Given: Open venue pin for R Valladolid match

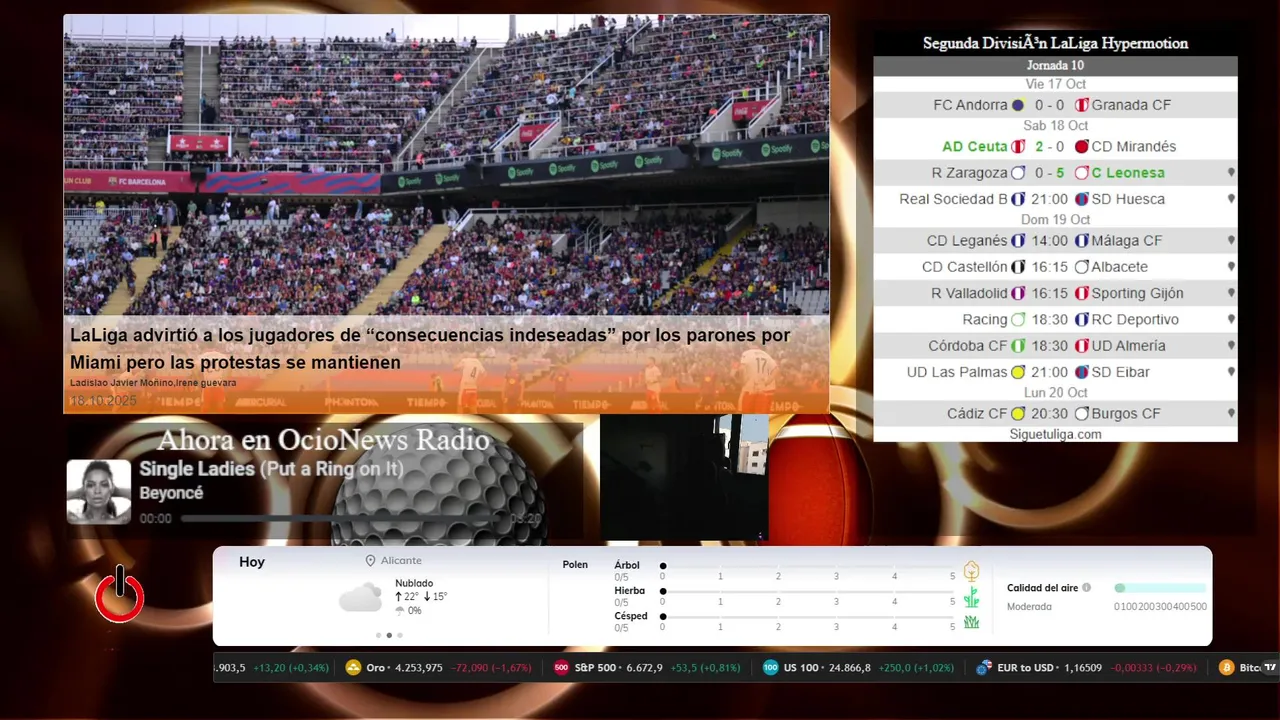Looking at the screenshot, I should [1231, 293].
